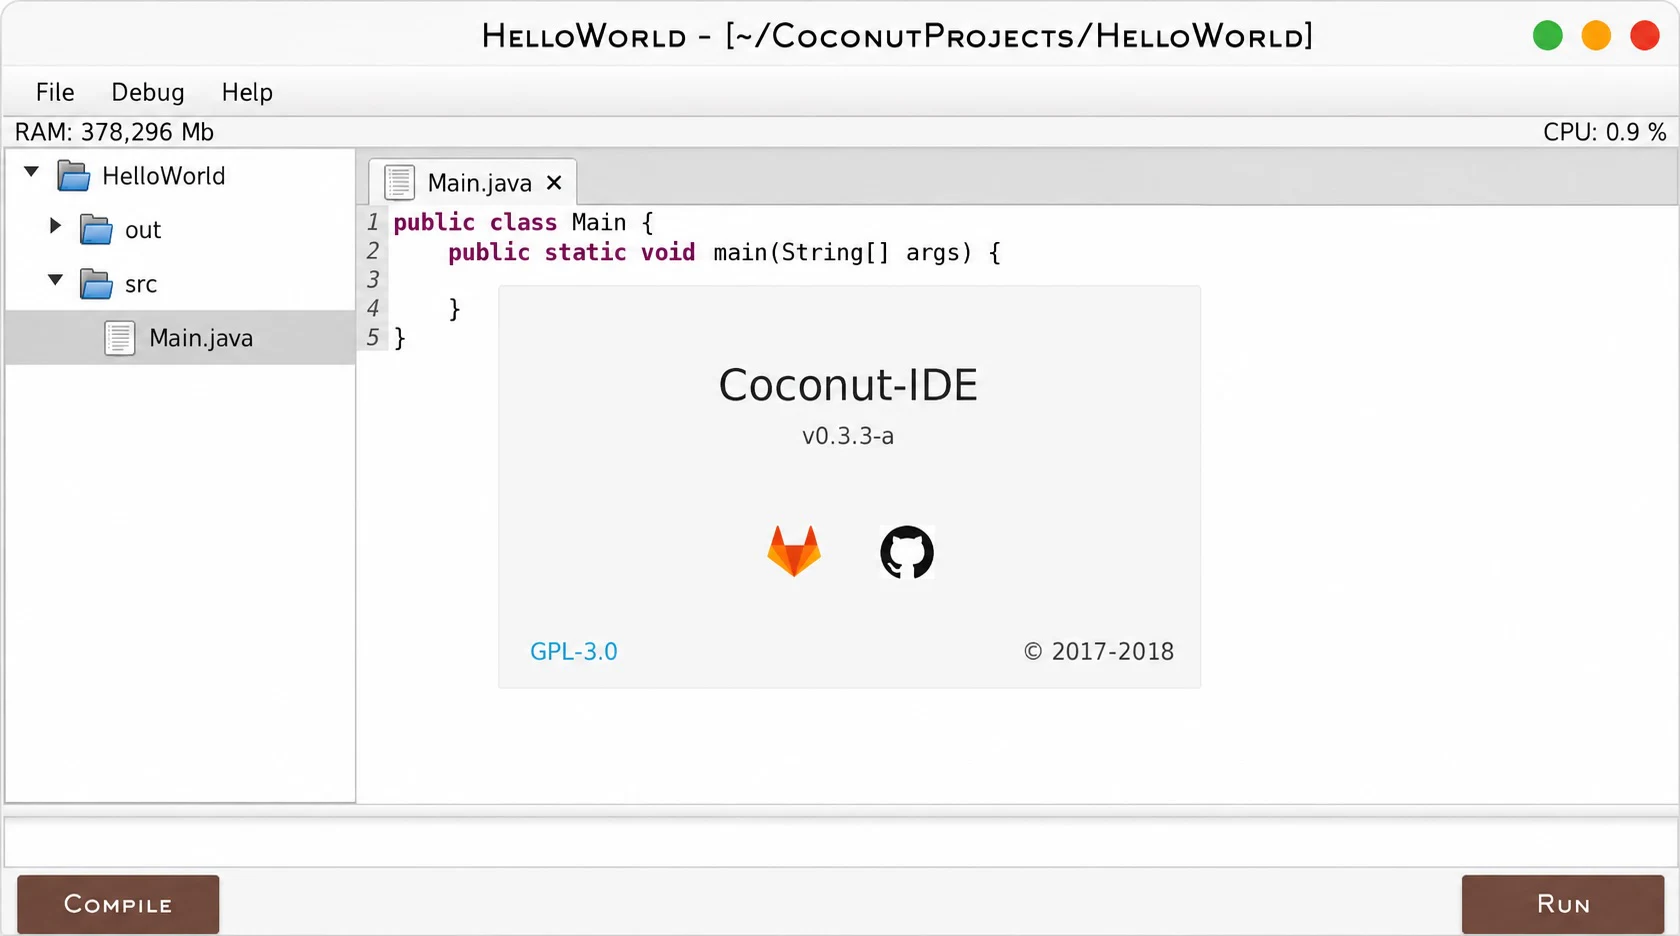This screenshot has width=1680, height=936.
Task: Open the Debug menu
Action: pyautogui.click(x=148, y=92)
